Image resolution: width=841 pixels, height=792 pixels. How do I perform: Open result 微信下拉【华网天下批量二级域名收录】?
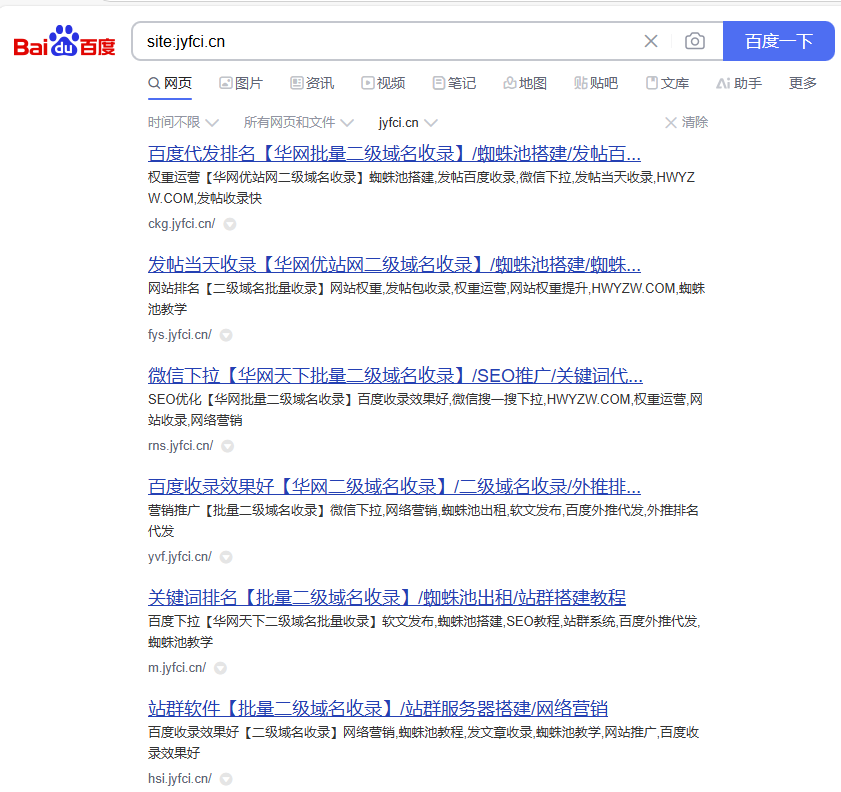click(395, 376)
